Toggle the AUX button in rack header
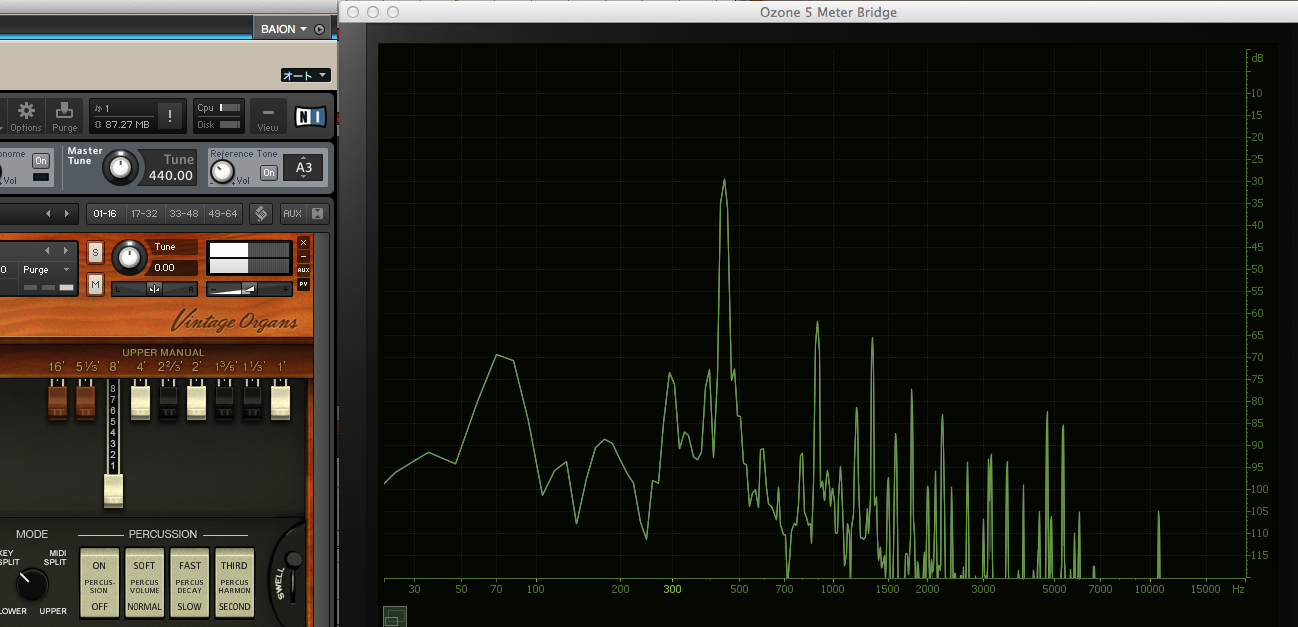The image size is (1298, 627). (292, 213)
